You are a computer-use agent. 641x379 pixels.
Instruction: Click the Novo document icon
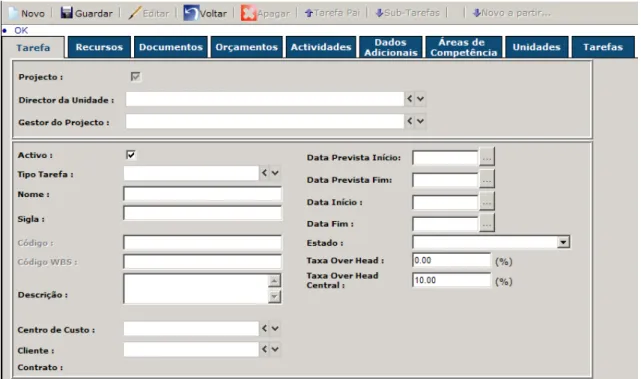coord(13,13)
